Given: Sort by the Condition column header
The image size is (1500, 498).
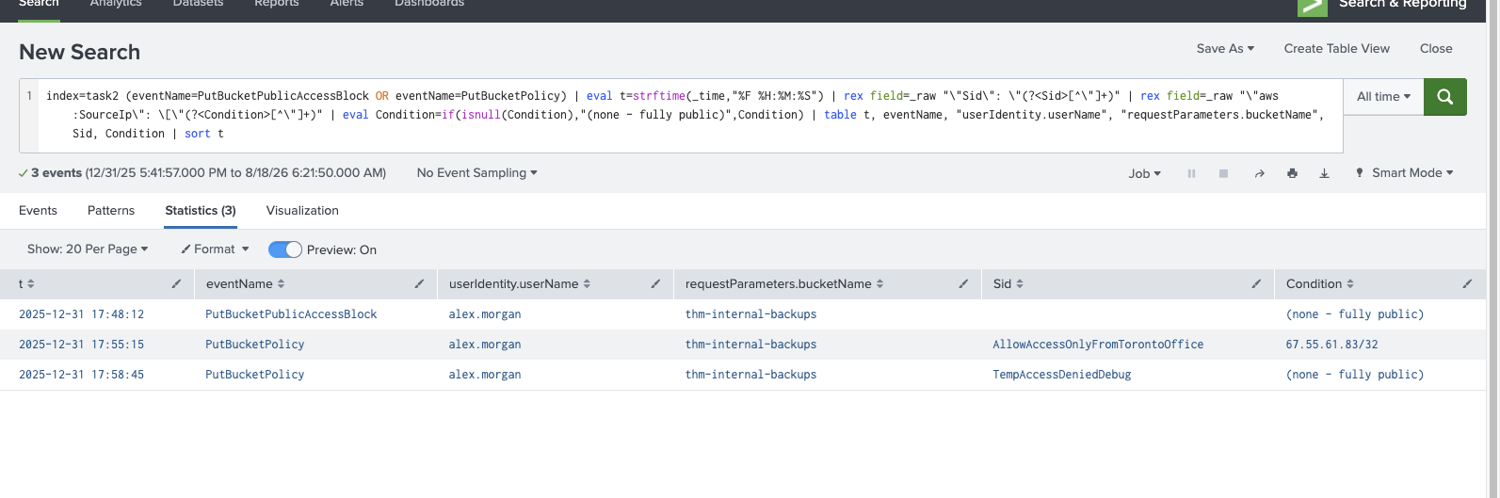Looking at the screenshot, I should pyautogui.click(x=1320, y=284).
